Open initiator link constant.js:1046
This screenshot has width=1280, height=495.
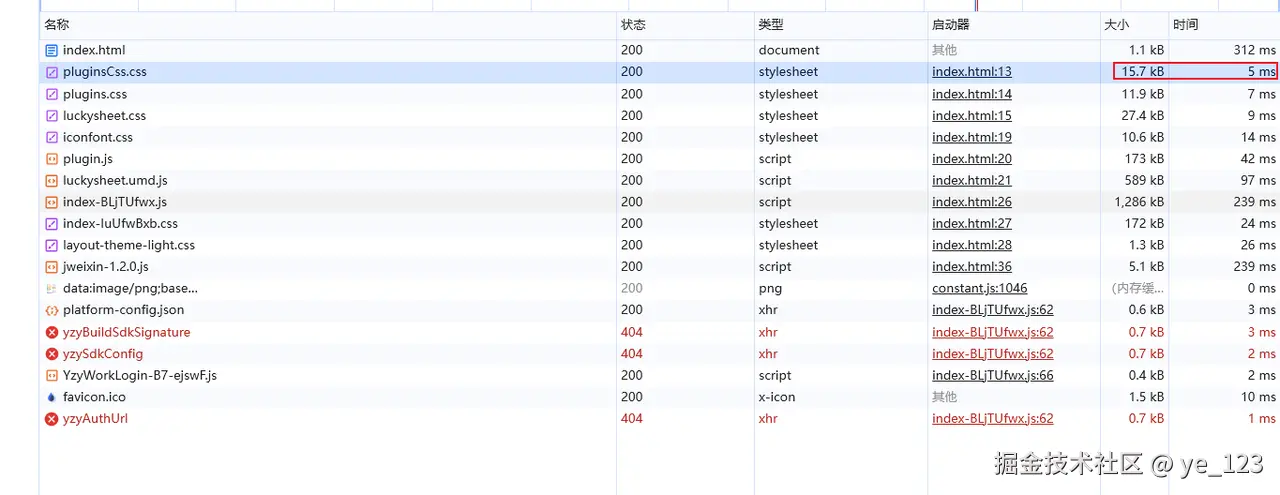[980, 288]
